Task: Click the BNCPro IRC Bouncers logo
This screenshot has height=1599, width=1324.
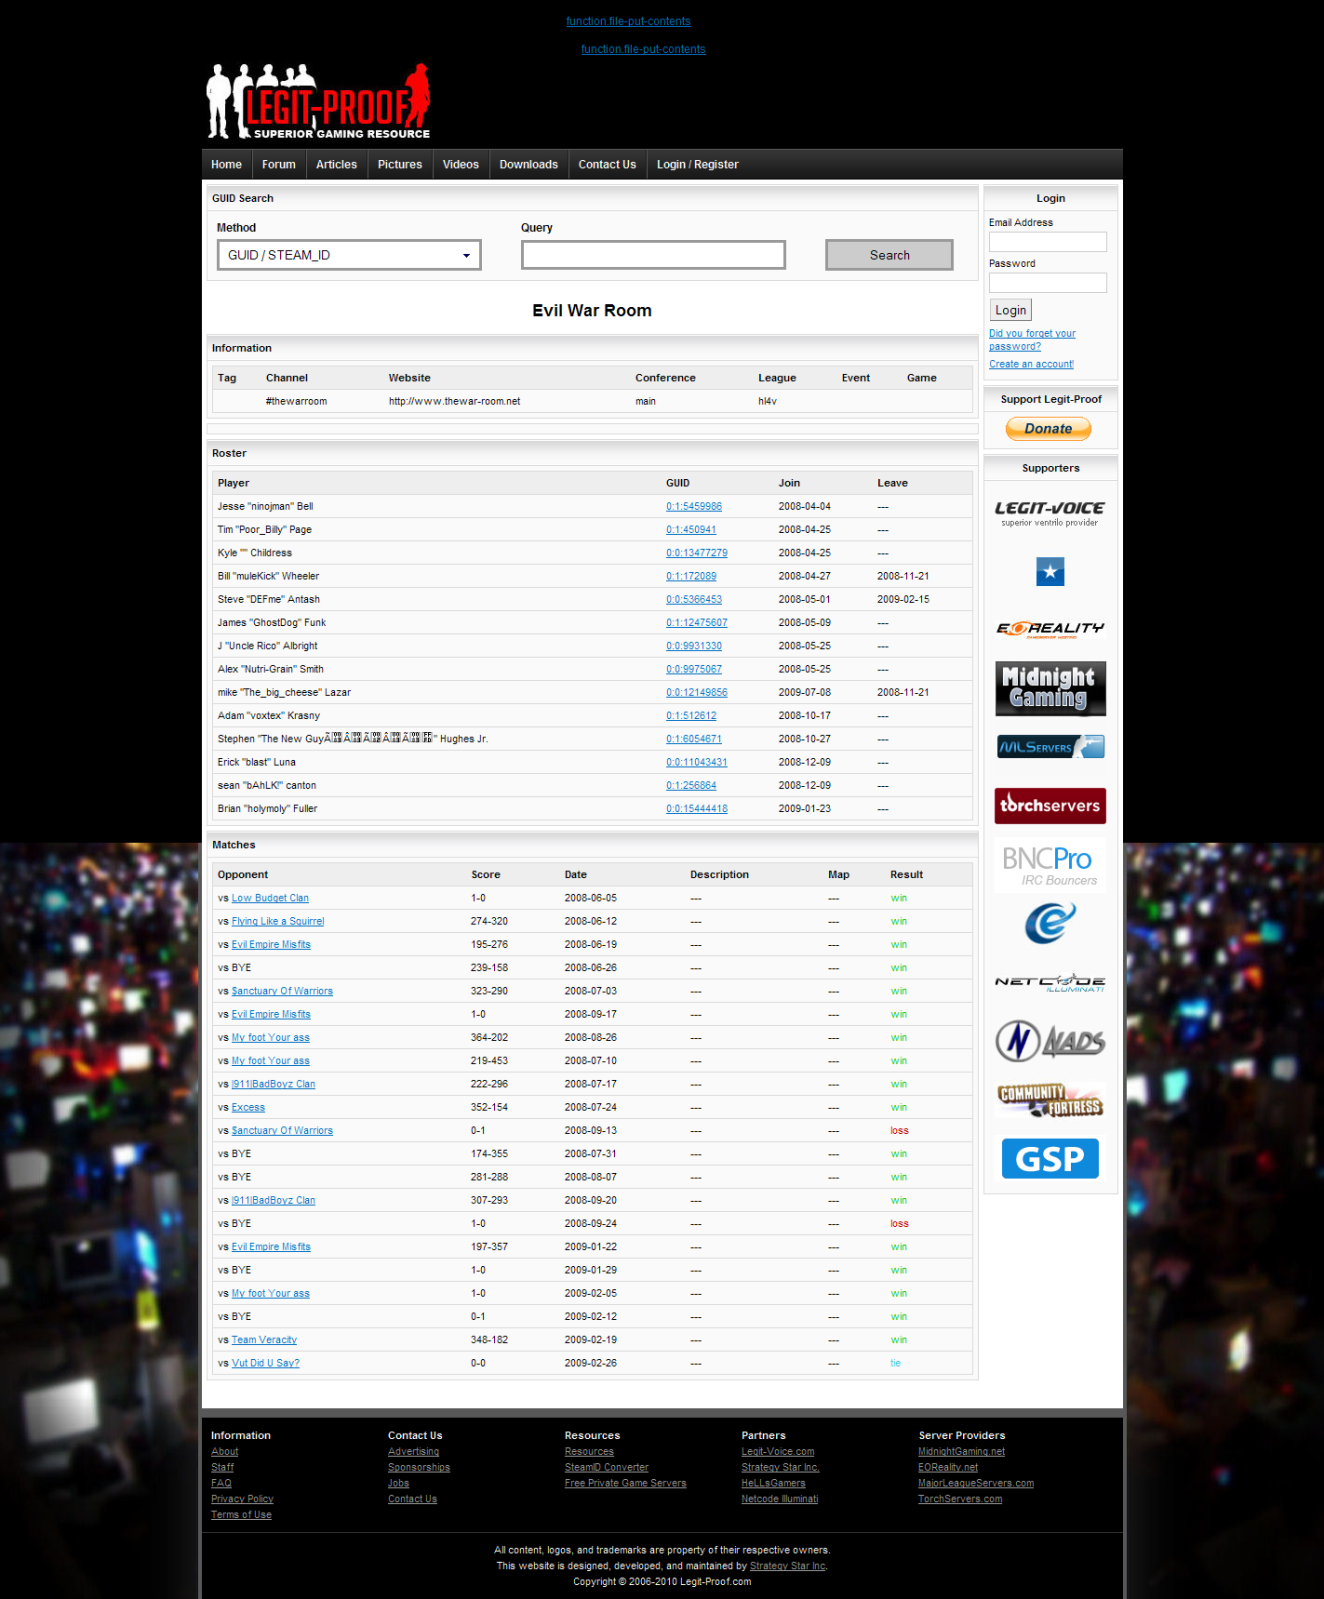Action: pyautogui.click(x=1049, y=865)
